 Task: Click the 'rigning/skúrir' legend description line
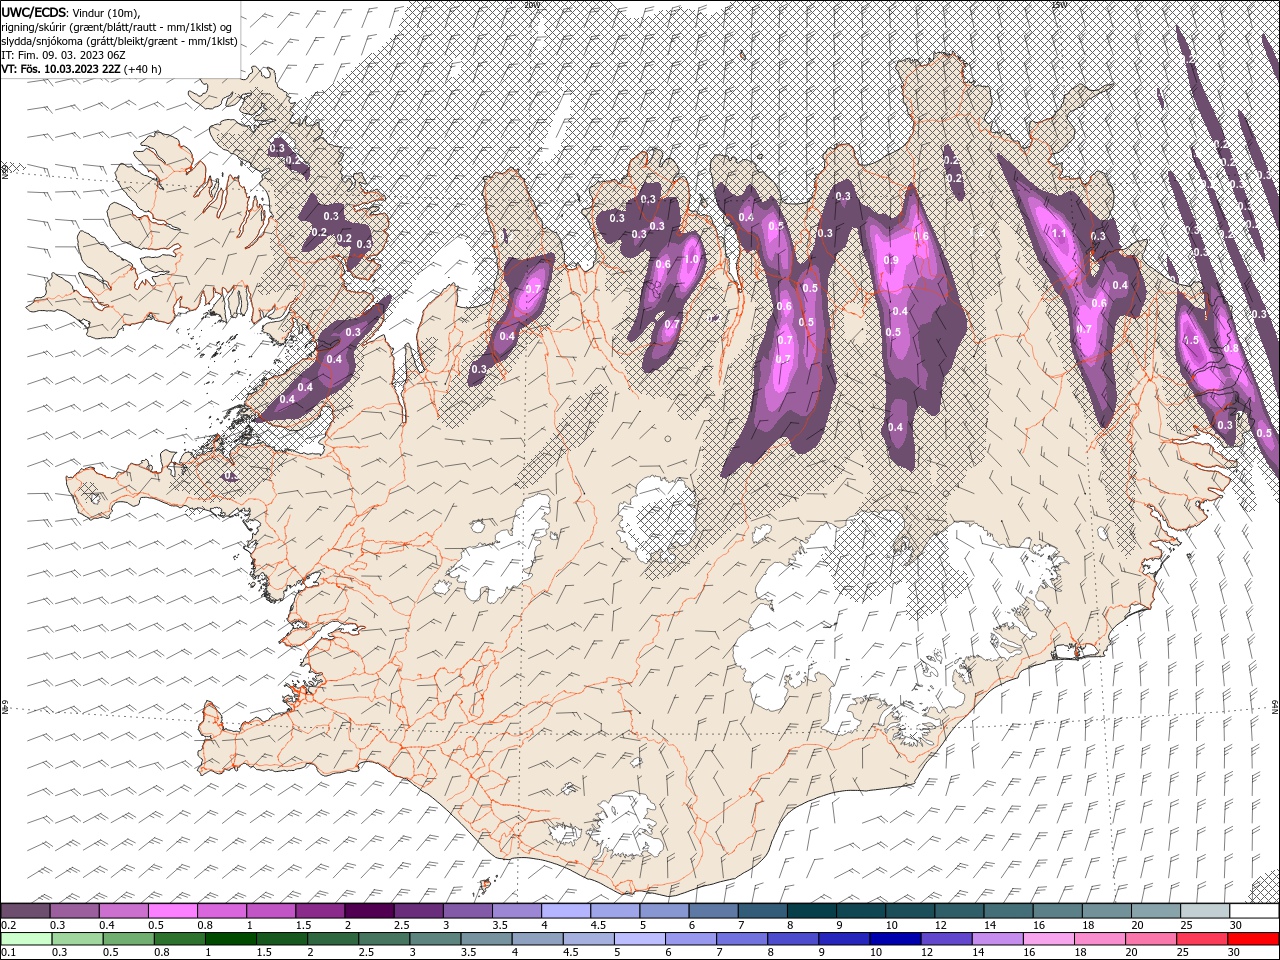pyautogui.click(x=118, y=26)
